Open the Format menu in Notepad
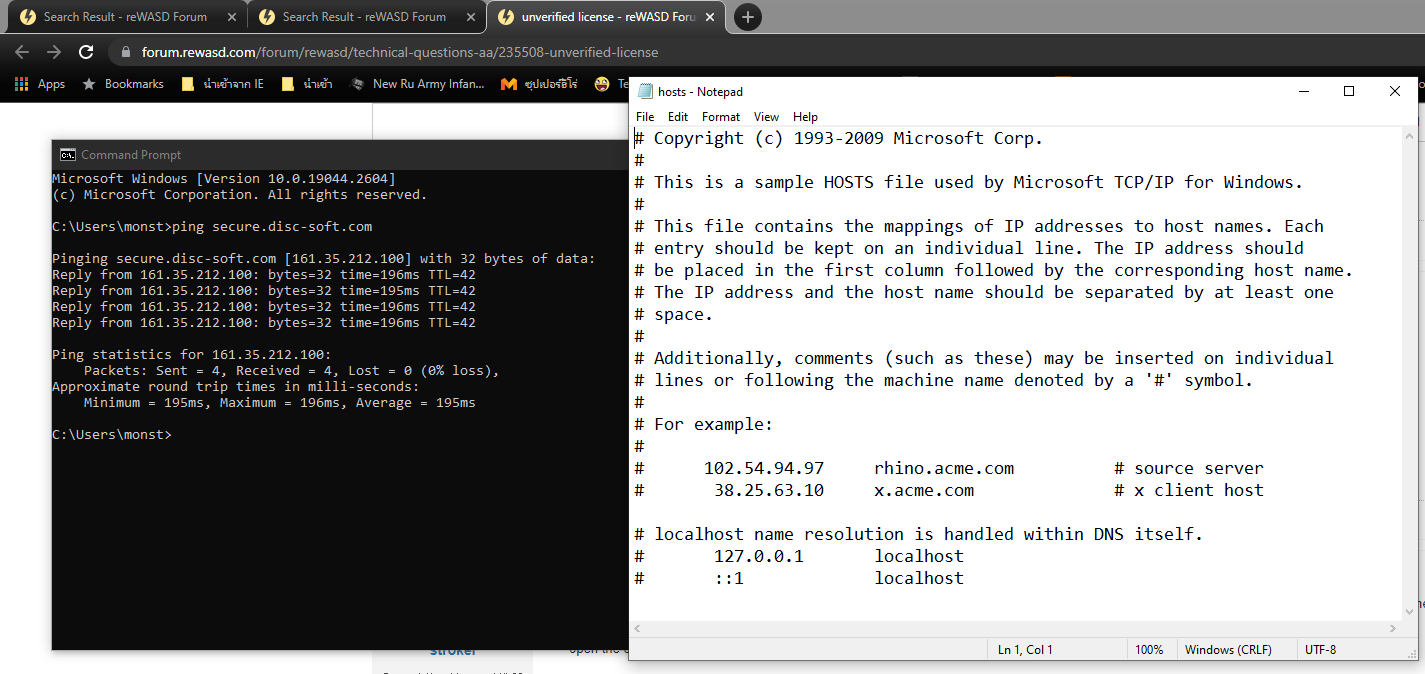This screenshot has height=674, width=1425. pyautogui.click(x=720, y=117)
